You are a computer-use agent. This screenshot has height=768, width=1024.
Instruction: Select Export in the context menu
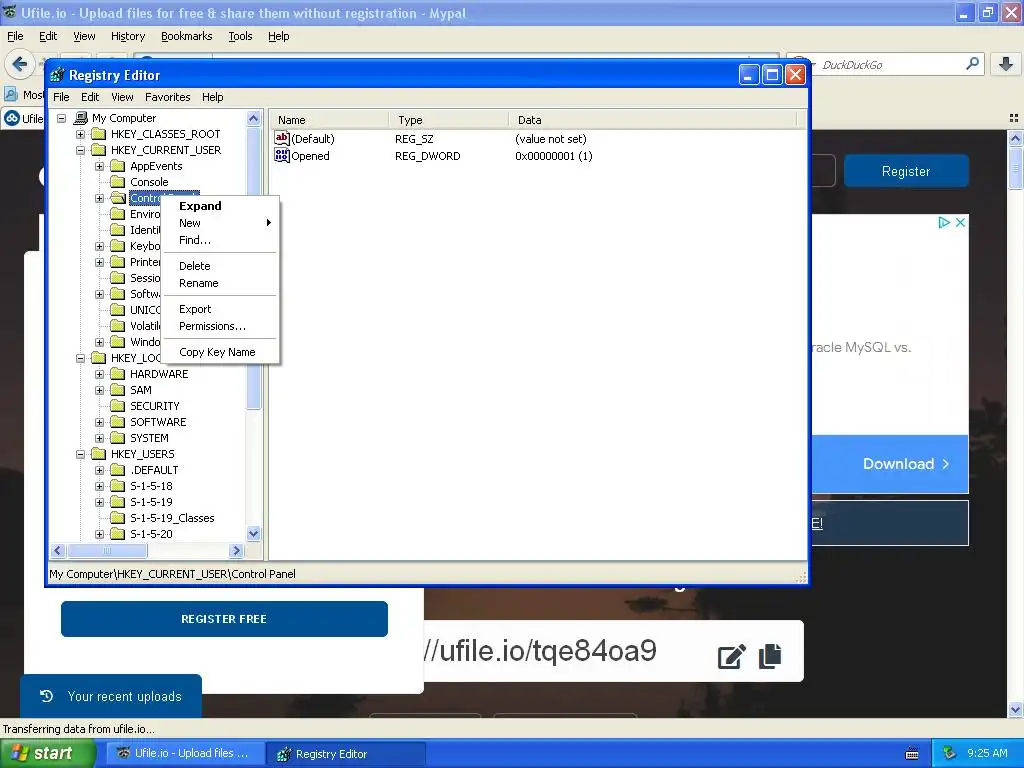[220, 309]
